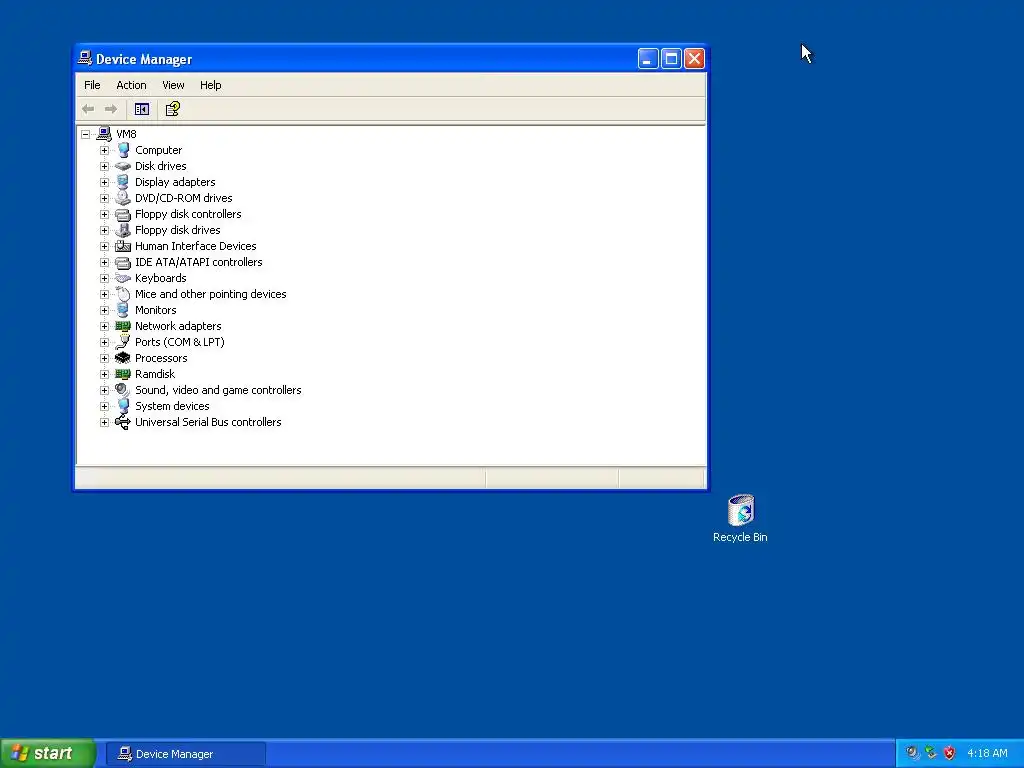Screen dimensions: 1024x768
Task: Select the "Sound, video and game controllers" label
Action: click(218, 390)
